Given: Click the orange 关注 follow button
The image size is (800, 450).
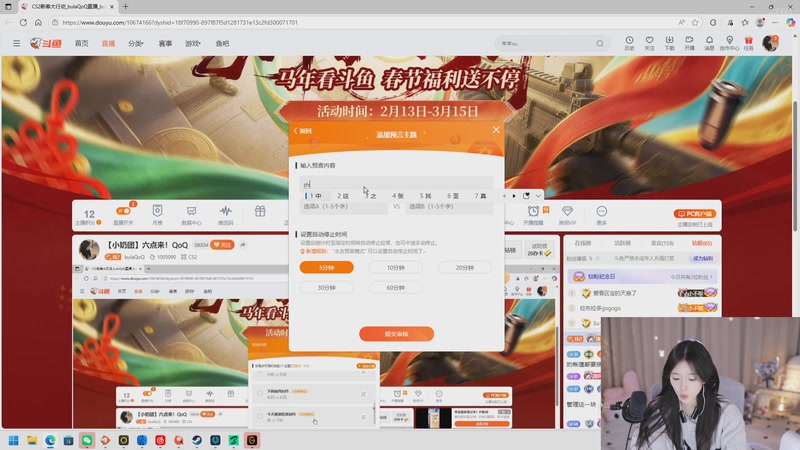Looking at the screenshot, I should click(x=222, y=245).
